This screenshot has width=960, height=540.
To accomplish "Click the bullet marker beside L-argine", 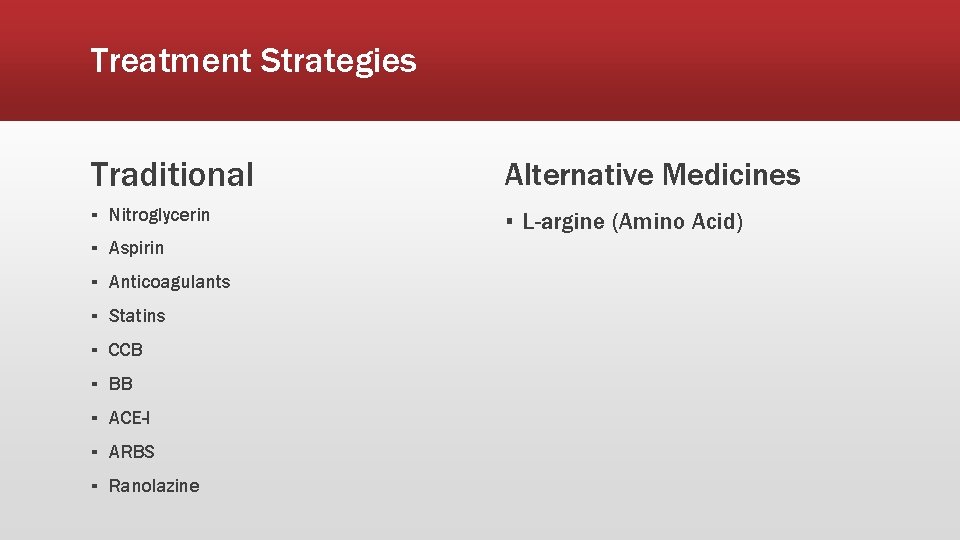I will (509, 221).
